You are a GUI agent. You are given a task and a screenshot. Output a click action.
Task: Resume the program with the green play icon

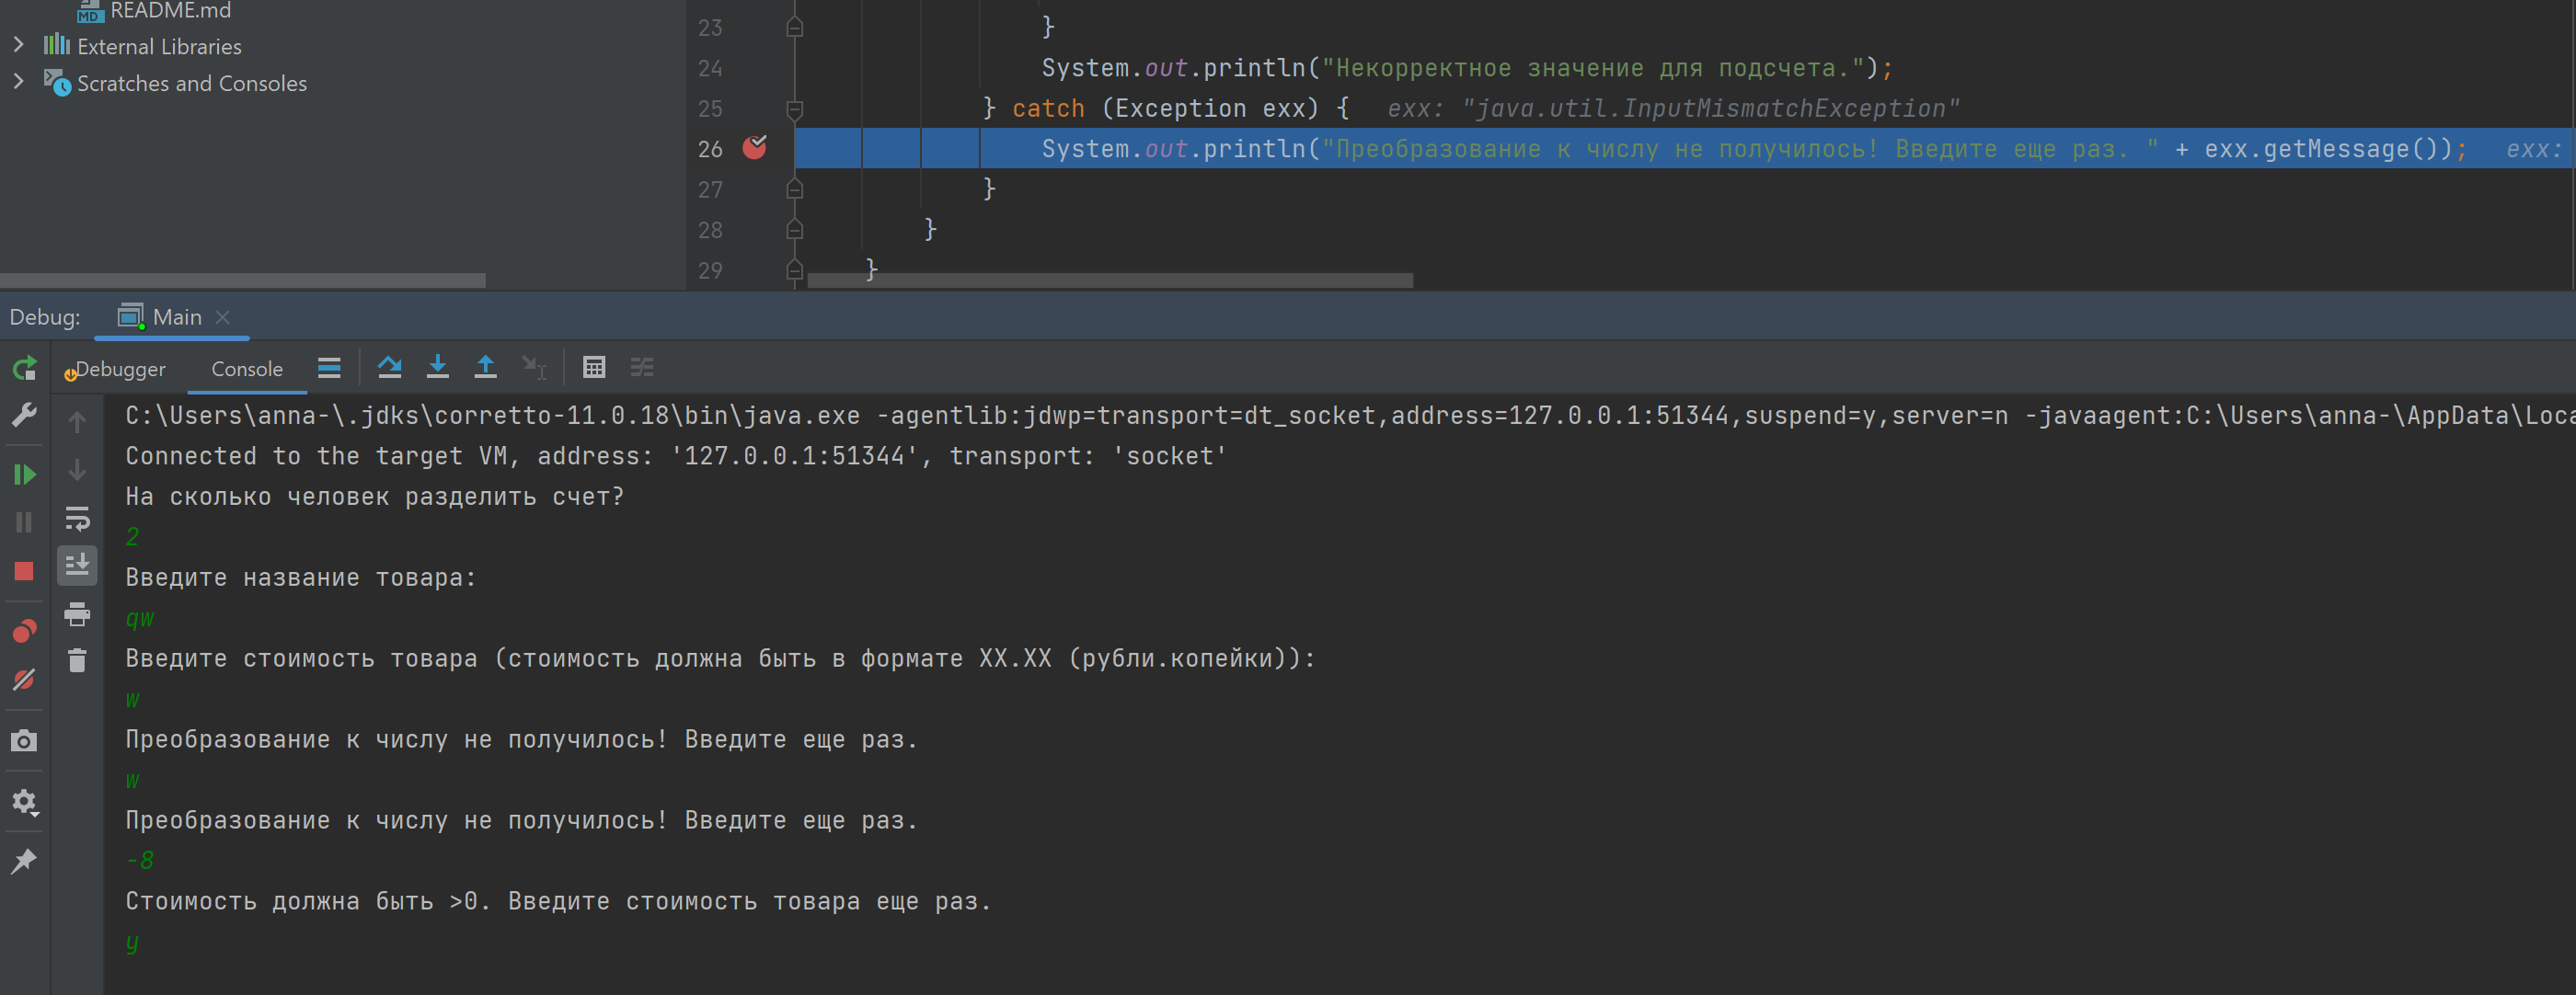pos(25,475)
